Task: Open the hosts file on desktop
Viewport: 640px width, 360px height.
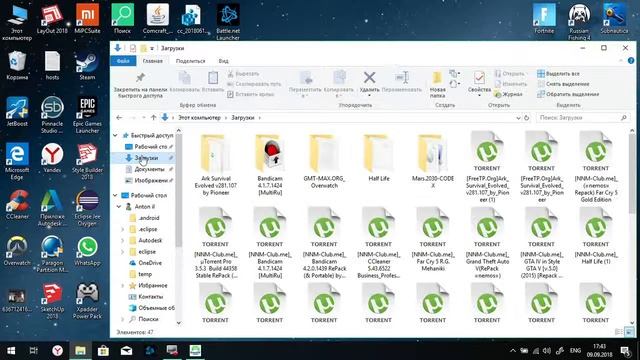Action: [x=52, y=65]
